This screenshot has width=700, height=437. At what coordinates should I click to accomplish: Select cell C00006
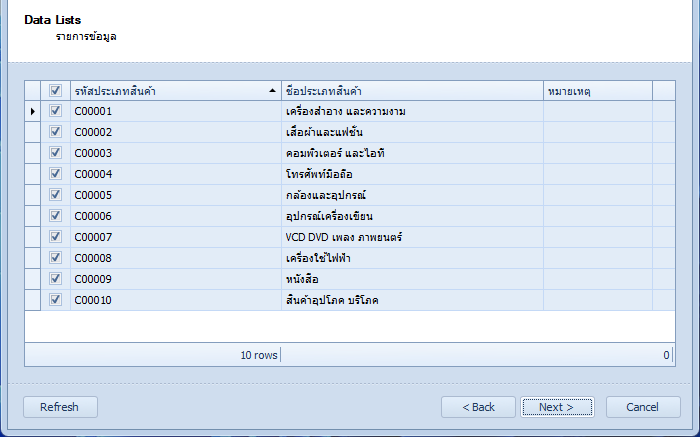click(x=176, y=216)
